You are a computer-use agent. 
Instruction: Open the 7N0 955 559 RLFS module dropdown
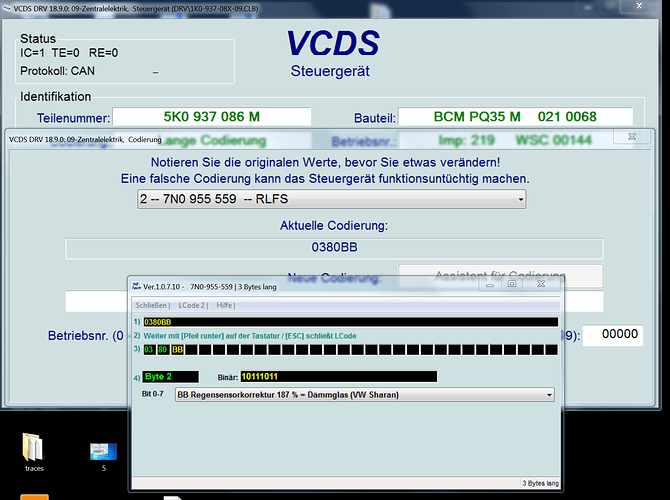click(x=332, y=199)
